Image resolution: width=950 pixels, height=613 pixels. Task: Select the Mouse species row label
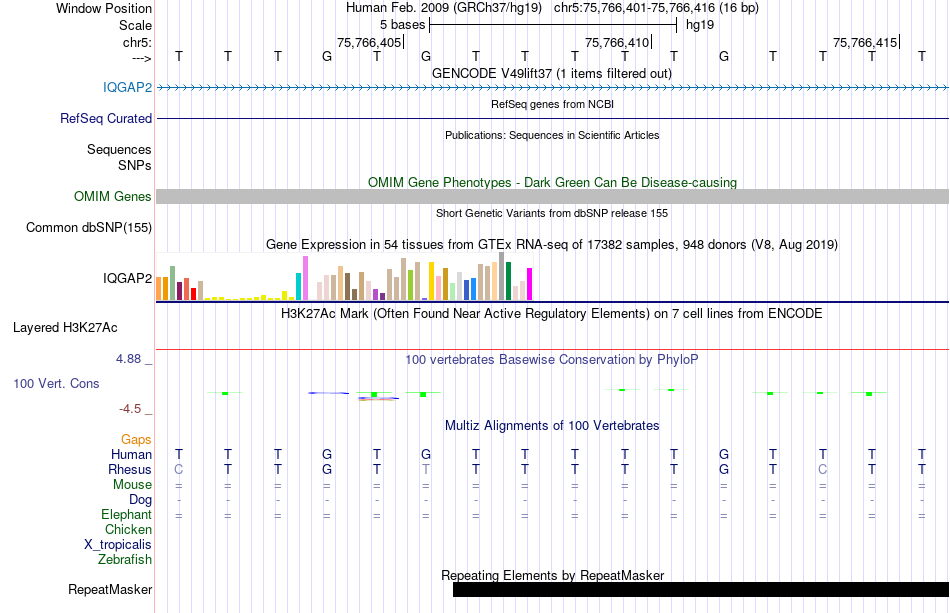[132, 485]
